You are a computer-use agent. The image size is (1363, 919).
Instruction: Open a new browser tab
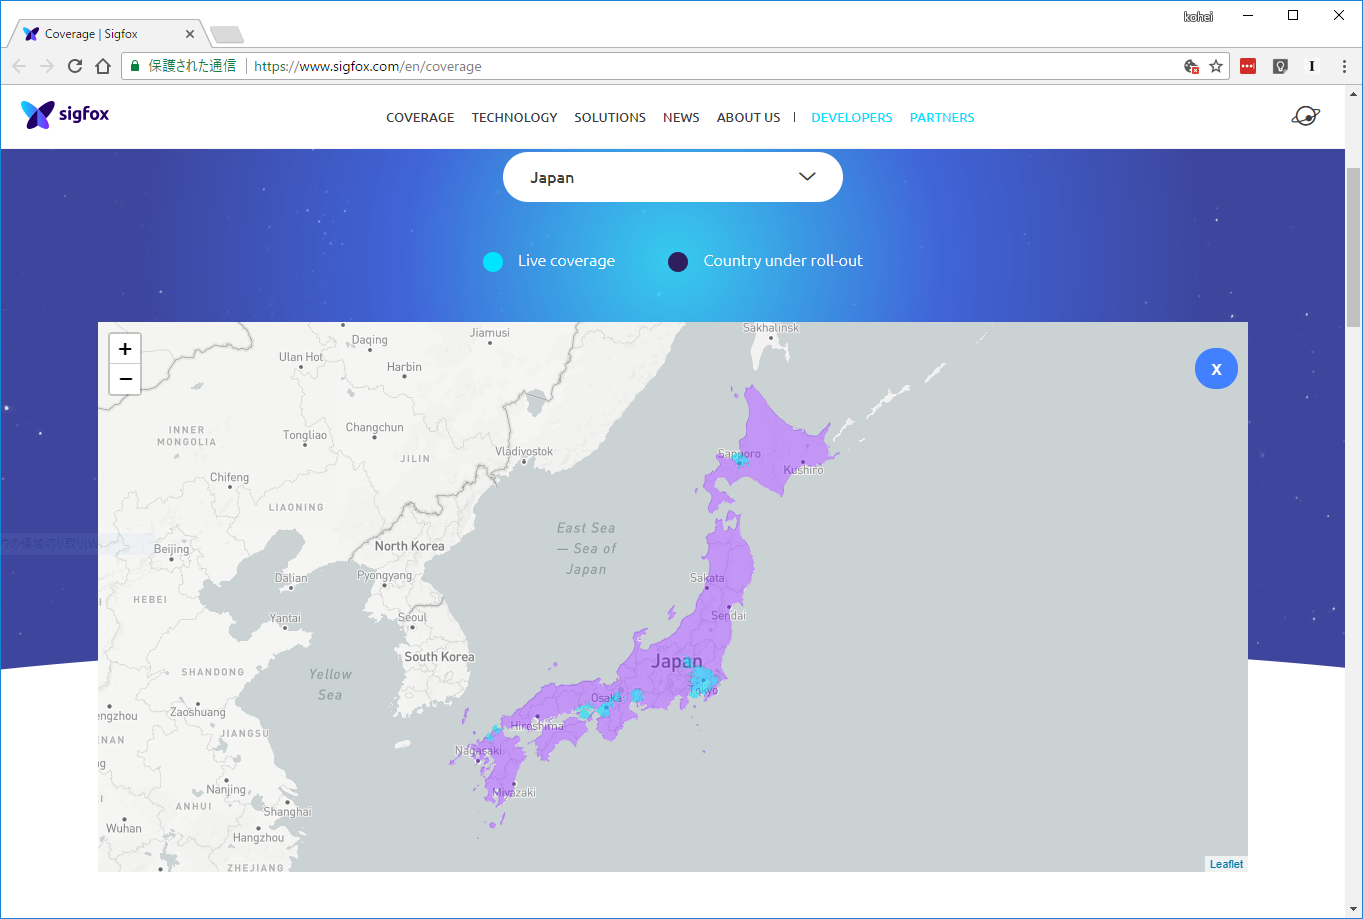coord(227,35)
